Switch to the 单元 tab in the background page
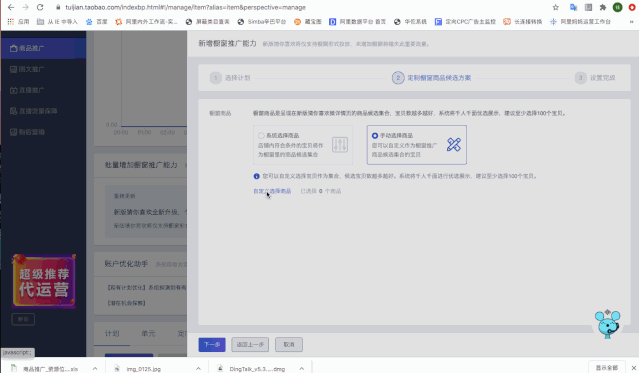 pyautogui.click(x=148, y=333)
